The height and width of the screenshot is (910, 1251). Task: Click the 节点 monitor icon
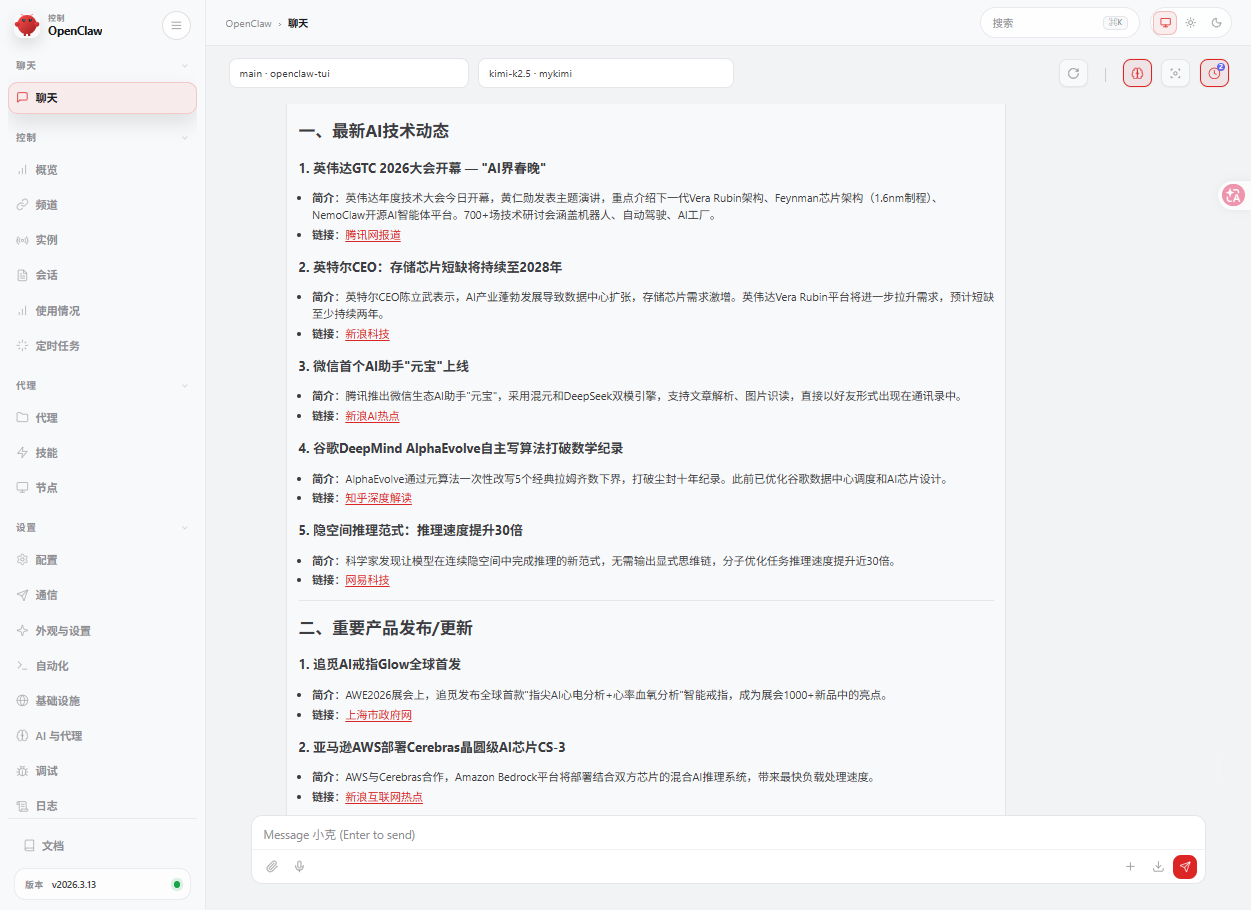click(22, 488)
